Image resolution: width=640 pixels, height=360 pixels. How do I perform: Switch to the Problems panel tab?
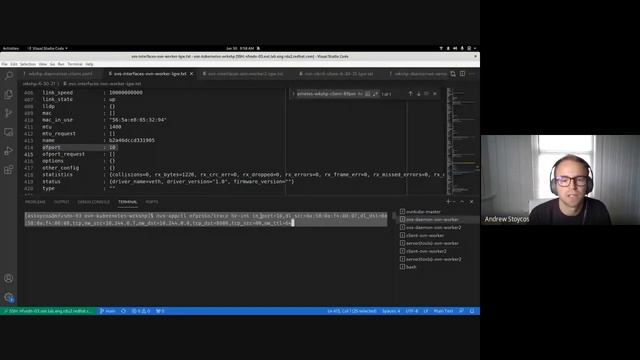tap(35, 202)
